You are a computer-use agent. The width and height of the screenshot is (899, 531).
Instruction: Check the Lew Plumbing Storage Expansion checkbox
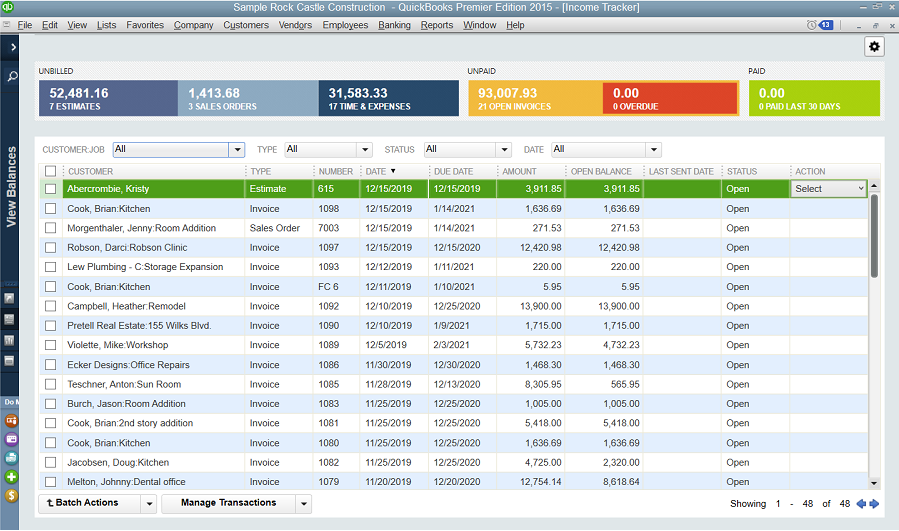[50, 267]
